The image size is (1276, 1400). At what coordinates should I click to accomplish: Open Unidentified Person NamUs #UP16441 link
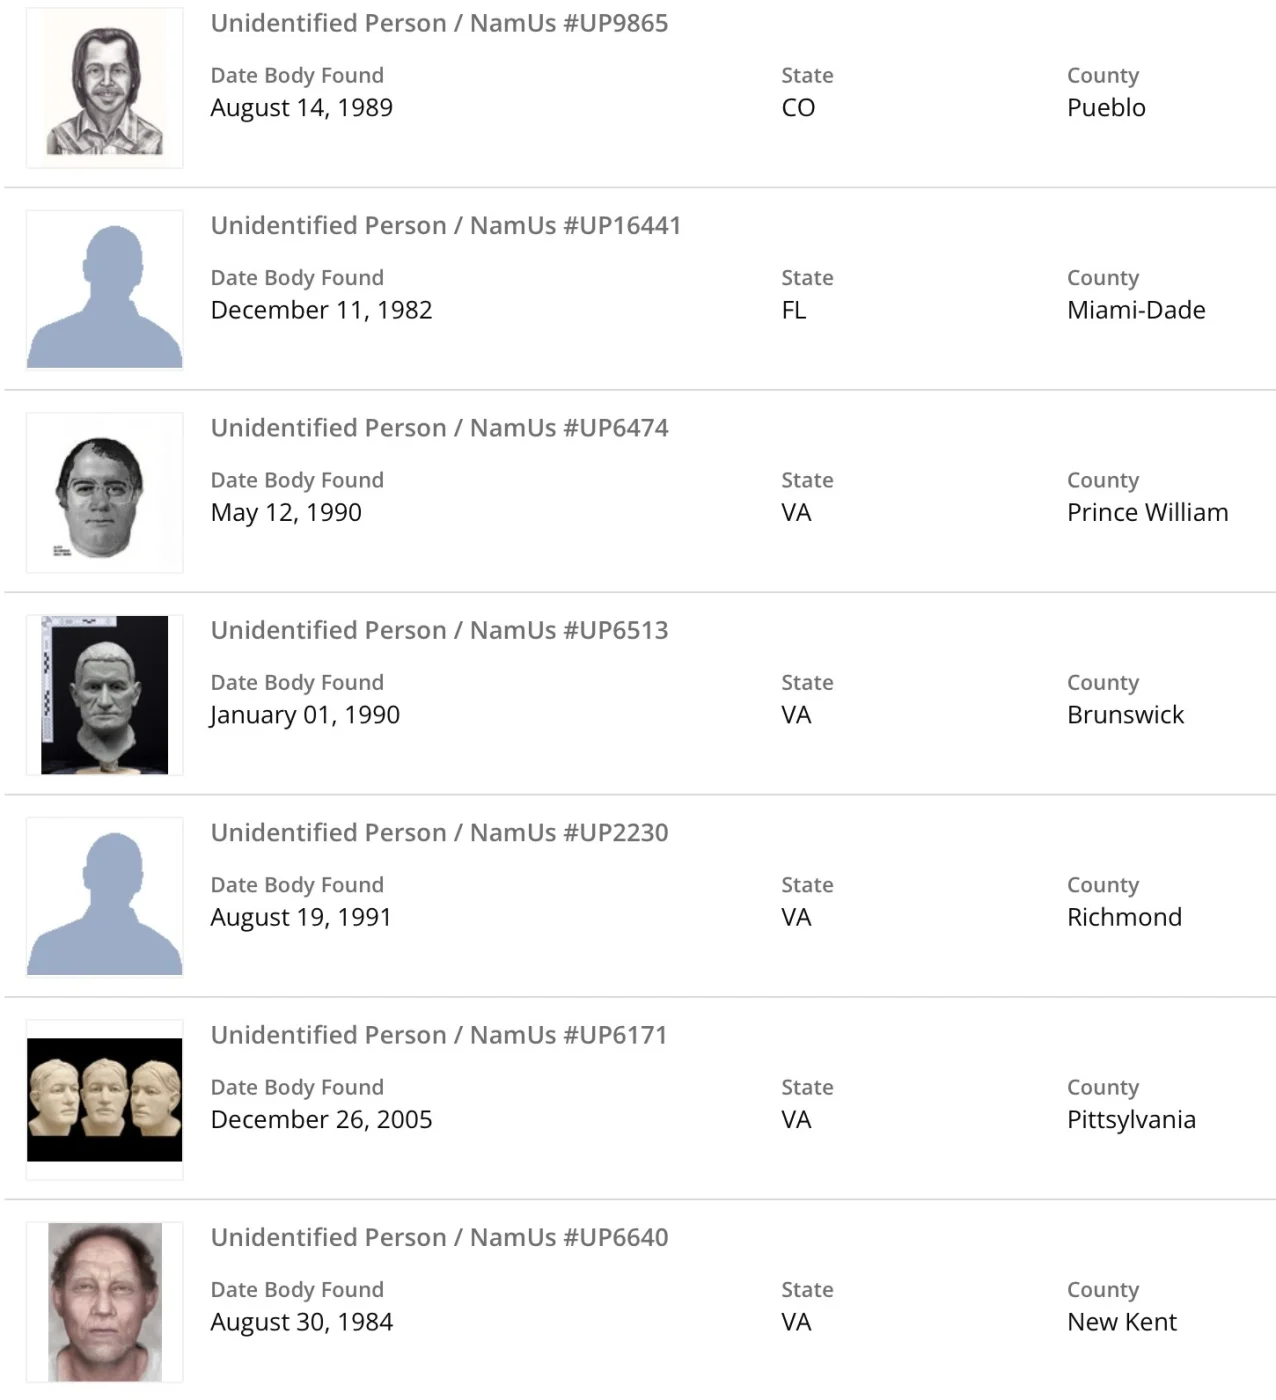[445, 225]
